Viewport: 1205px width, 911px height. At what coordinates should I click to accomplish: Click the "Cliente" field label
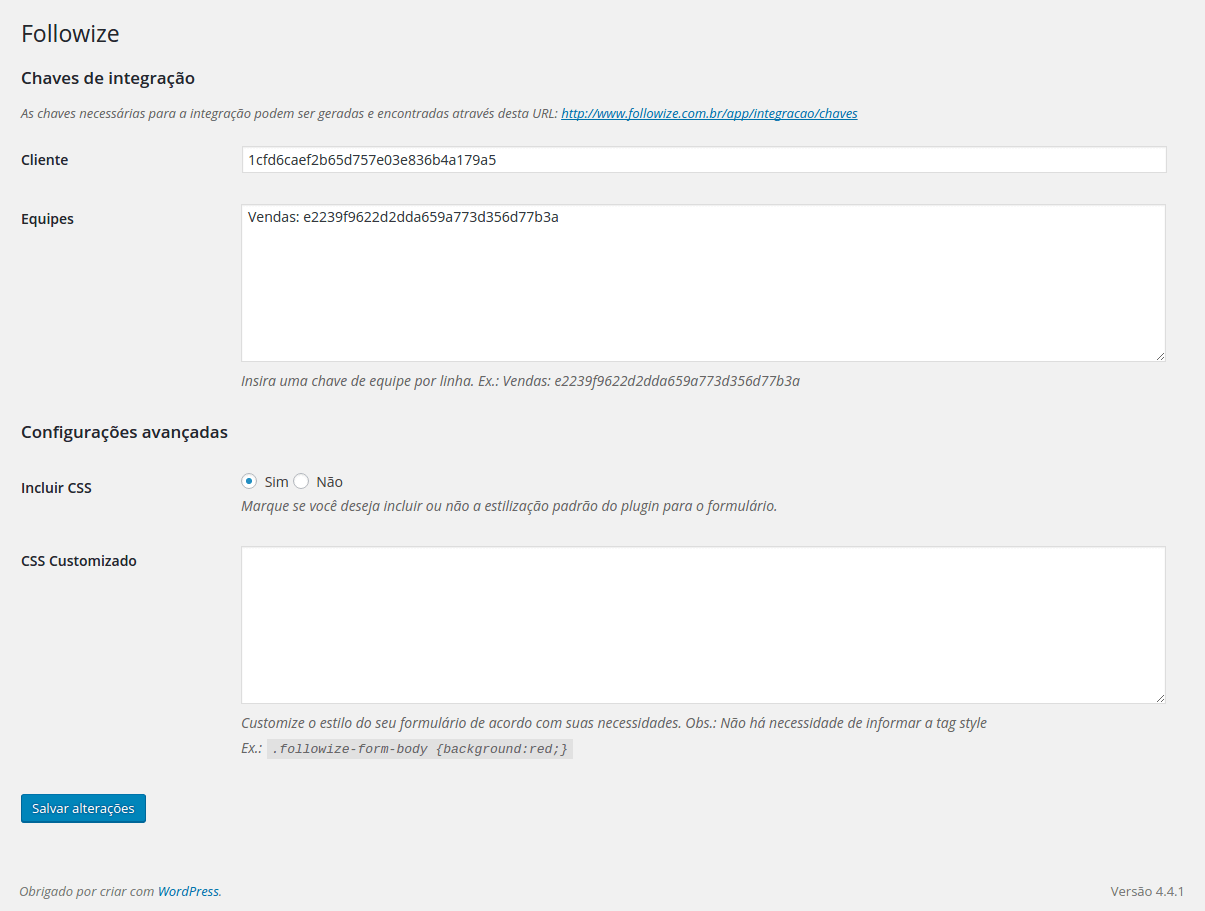click(x=45, y=160)
